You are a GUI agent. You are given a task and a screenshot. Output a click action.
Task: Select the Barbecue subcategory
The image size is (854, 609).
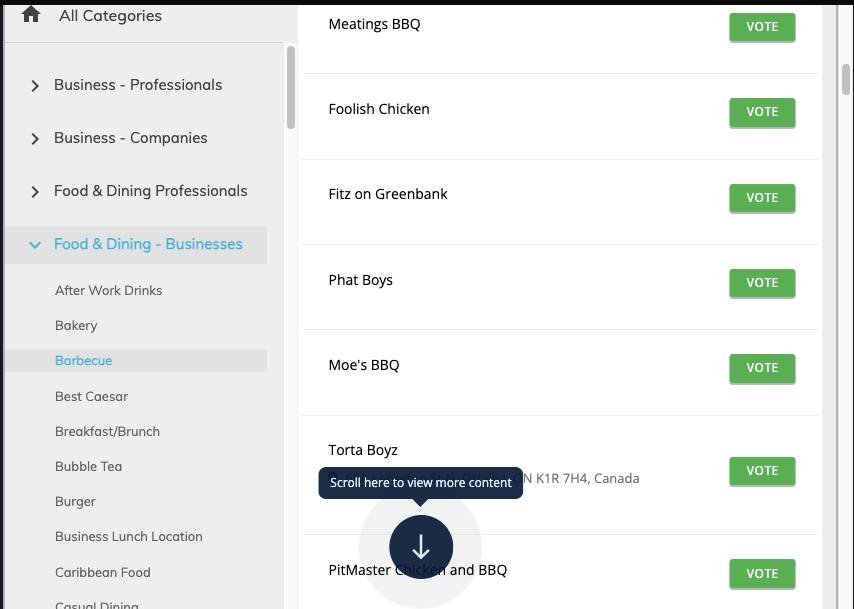click(x=83, y=361)
